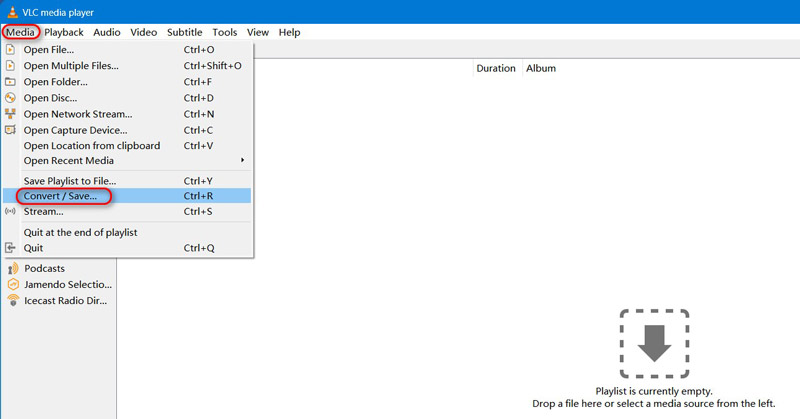Screen dimensions: 800x419
Task: Open the Media menu
Action: pos(20,32)
